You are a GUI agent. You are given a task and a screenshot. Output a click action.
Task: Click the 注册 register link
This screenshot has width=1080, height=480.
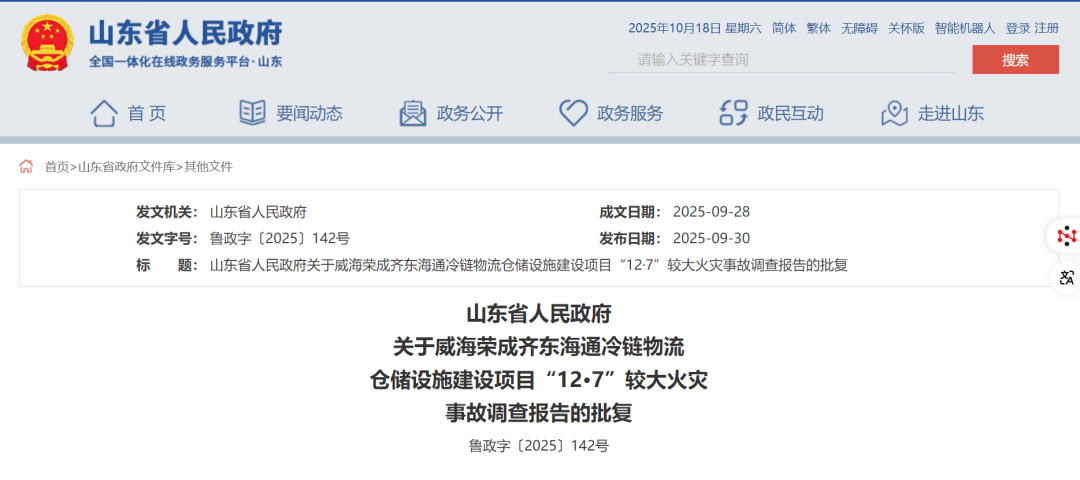1046,28
